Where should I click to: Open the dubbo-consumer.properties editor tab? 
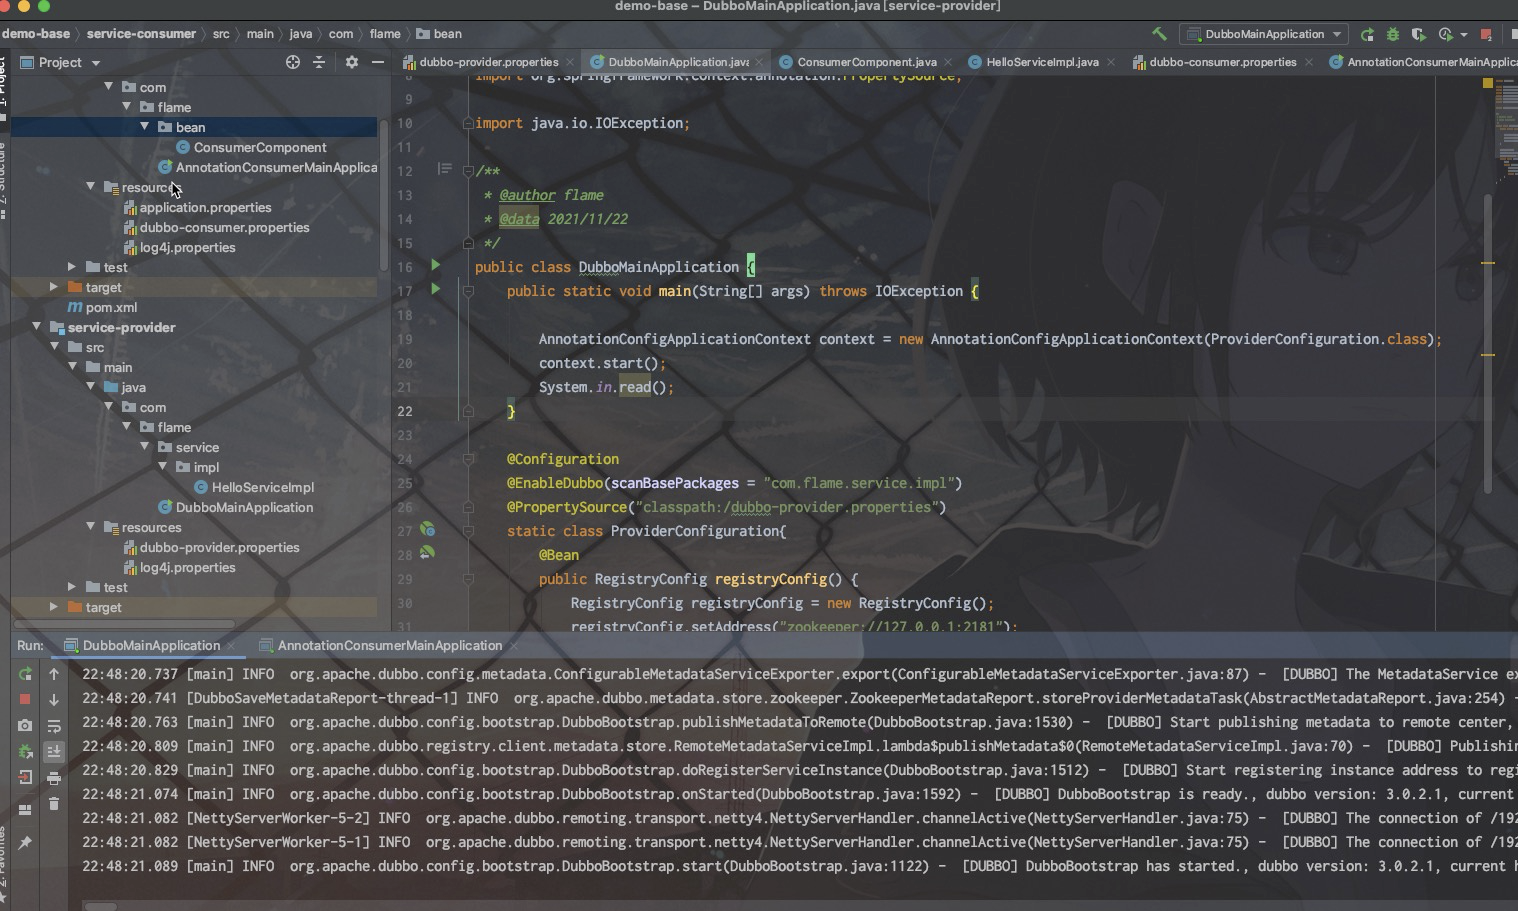coord(1222,62)
